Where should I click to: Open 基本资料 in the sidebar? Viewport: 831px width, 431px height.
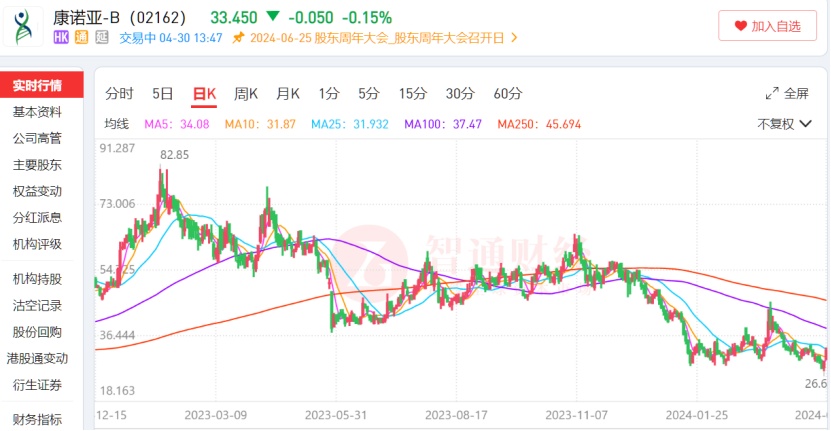point(37,112)
